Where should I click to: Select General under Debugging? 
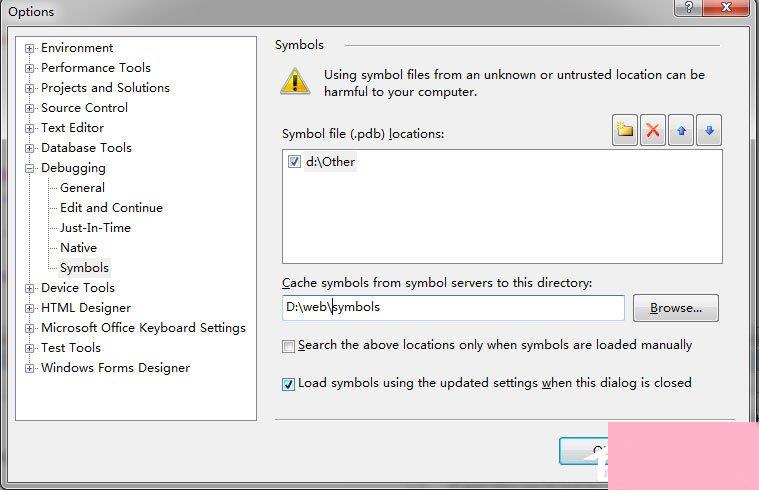click(82, 188)
